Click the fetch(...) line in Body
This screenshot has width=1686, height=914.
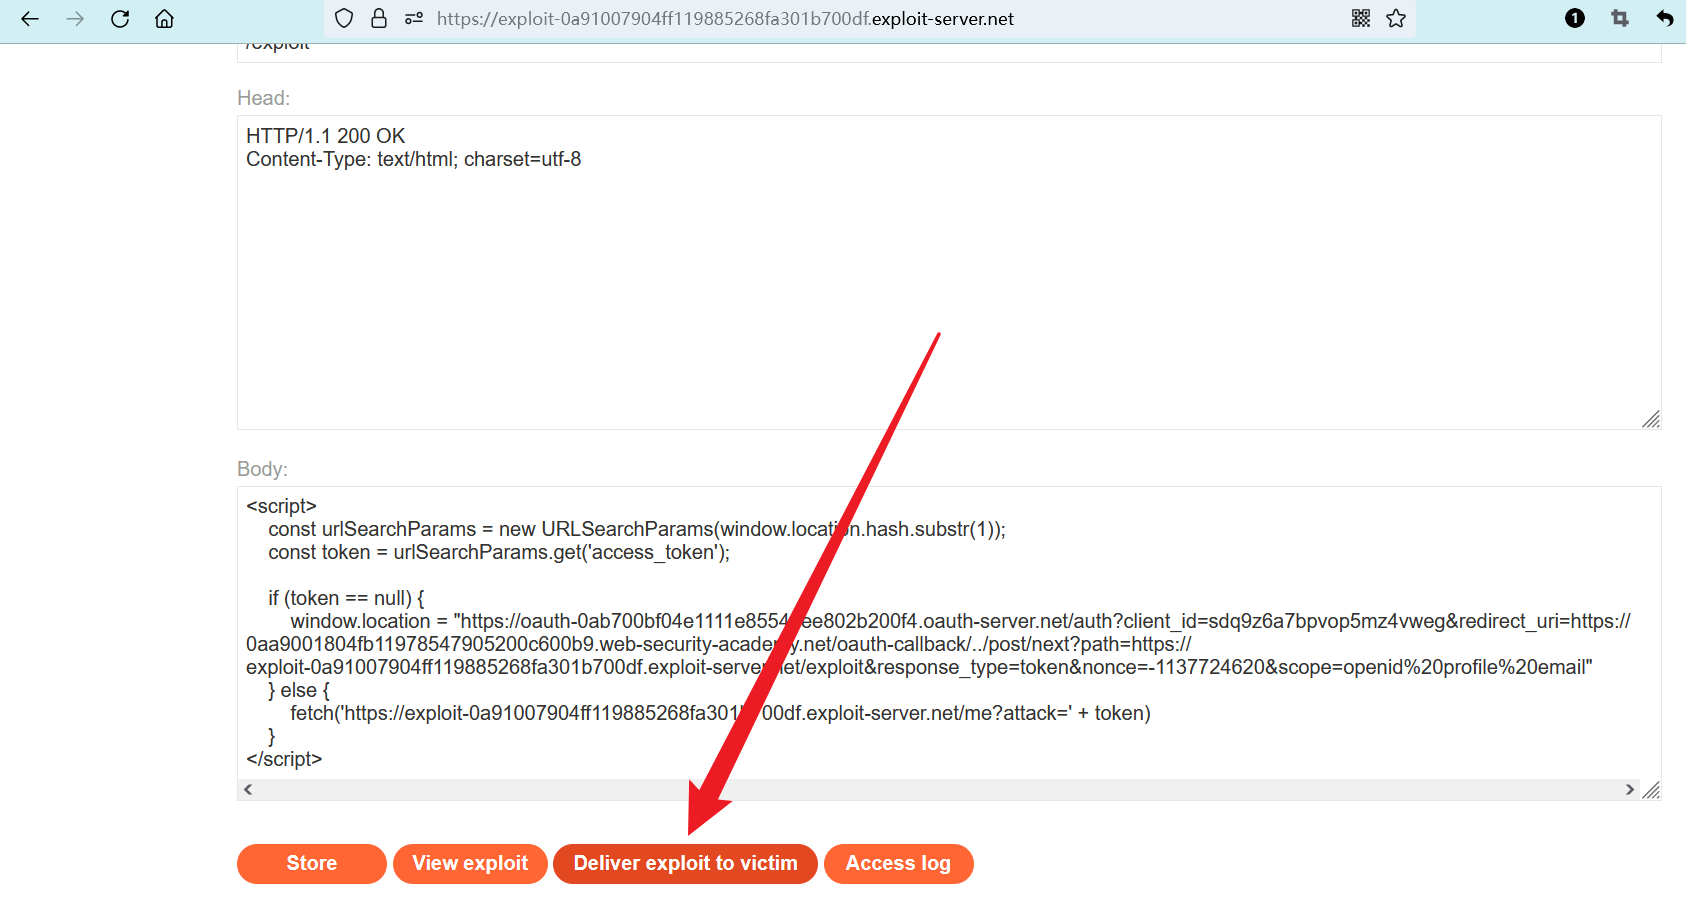coord(720,713)
